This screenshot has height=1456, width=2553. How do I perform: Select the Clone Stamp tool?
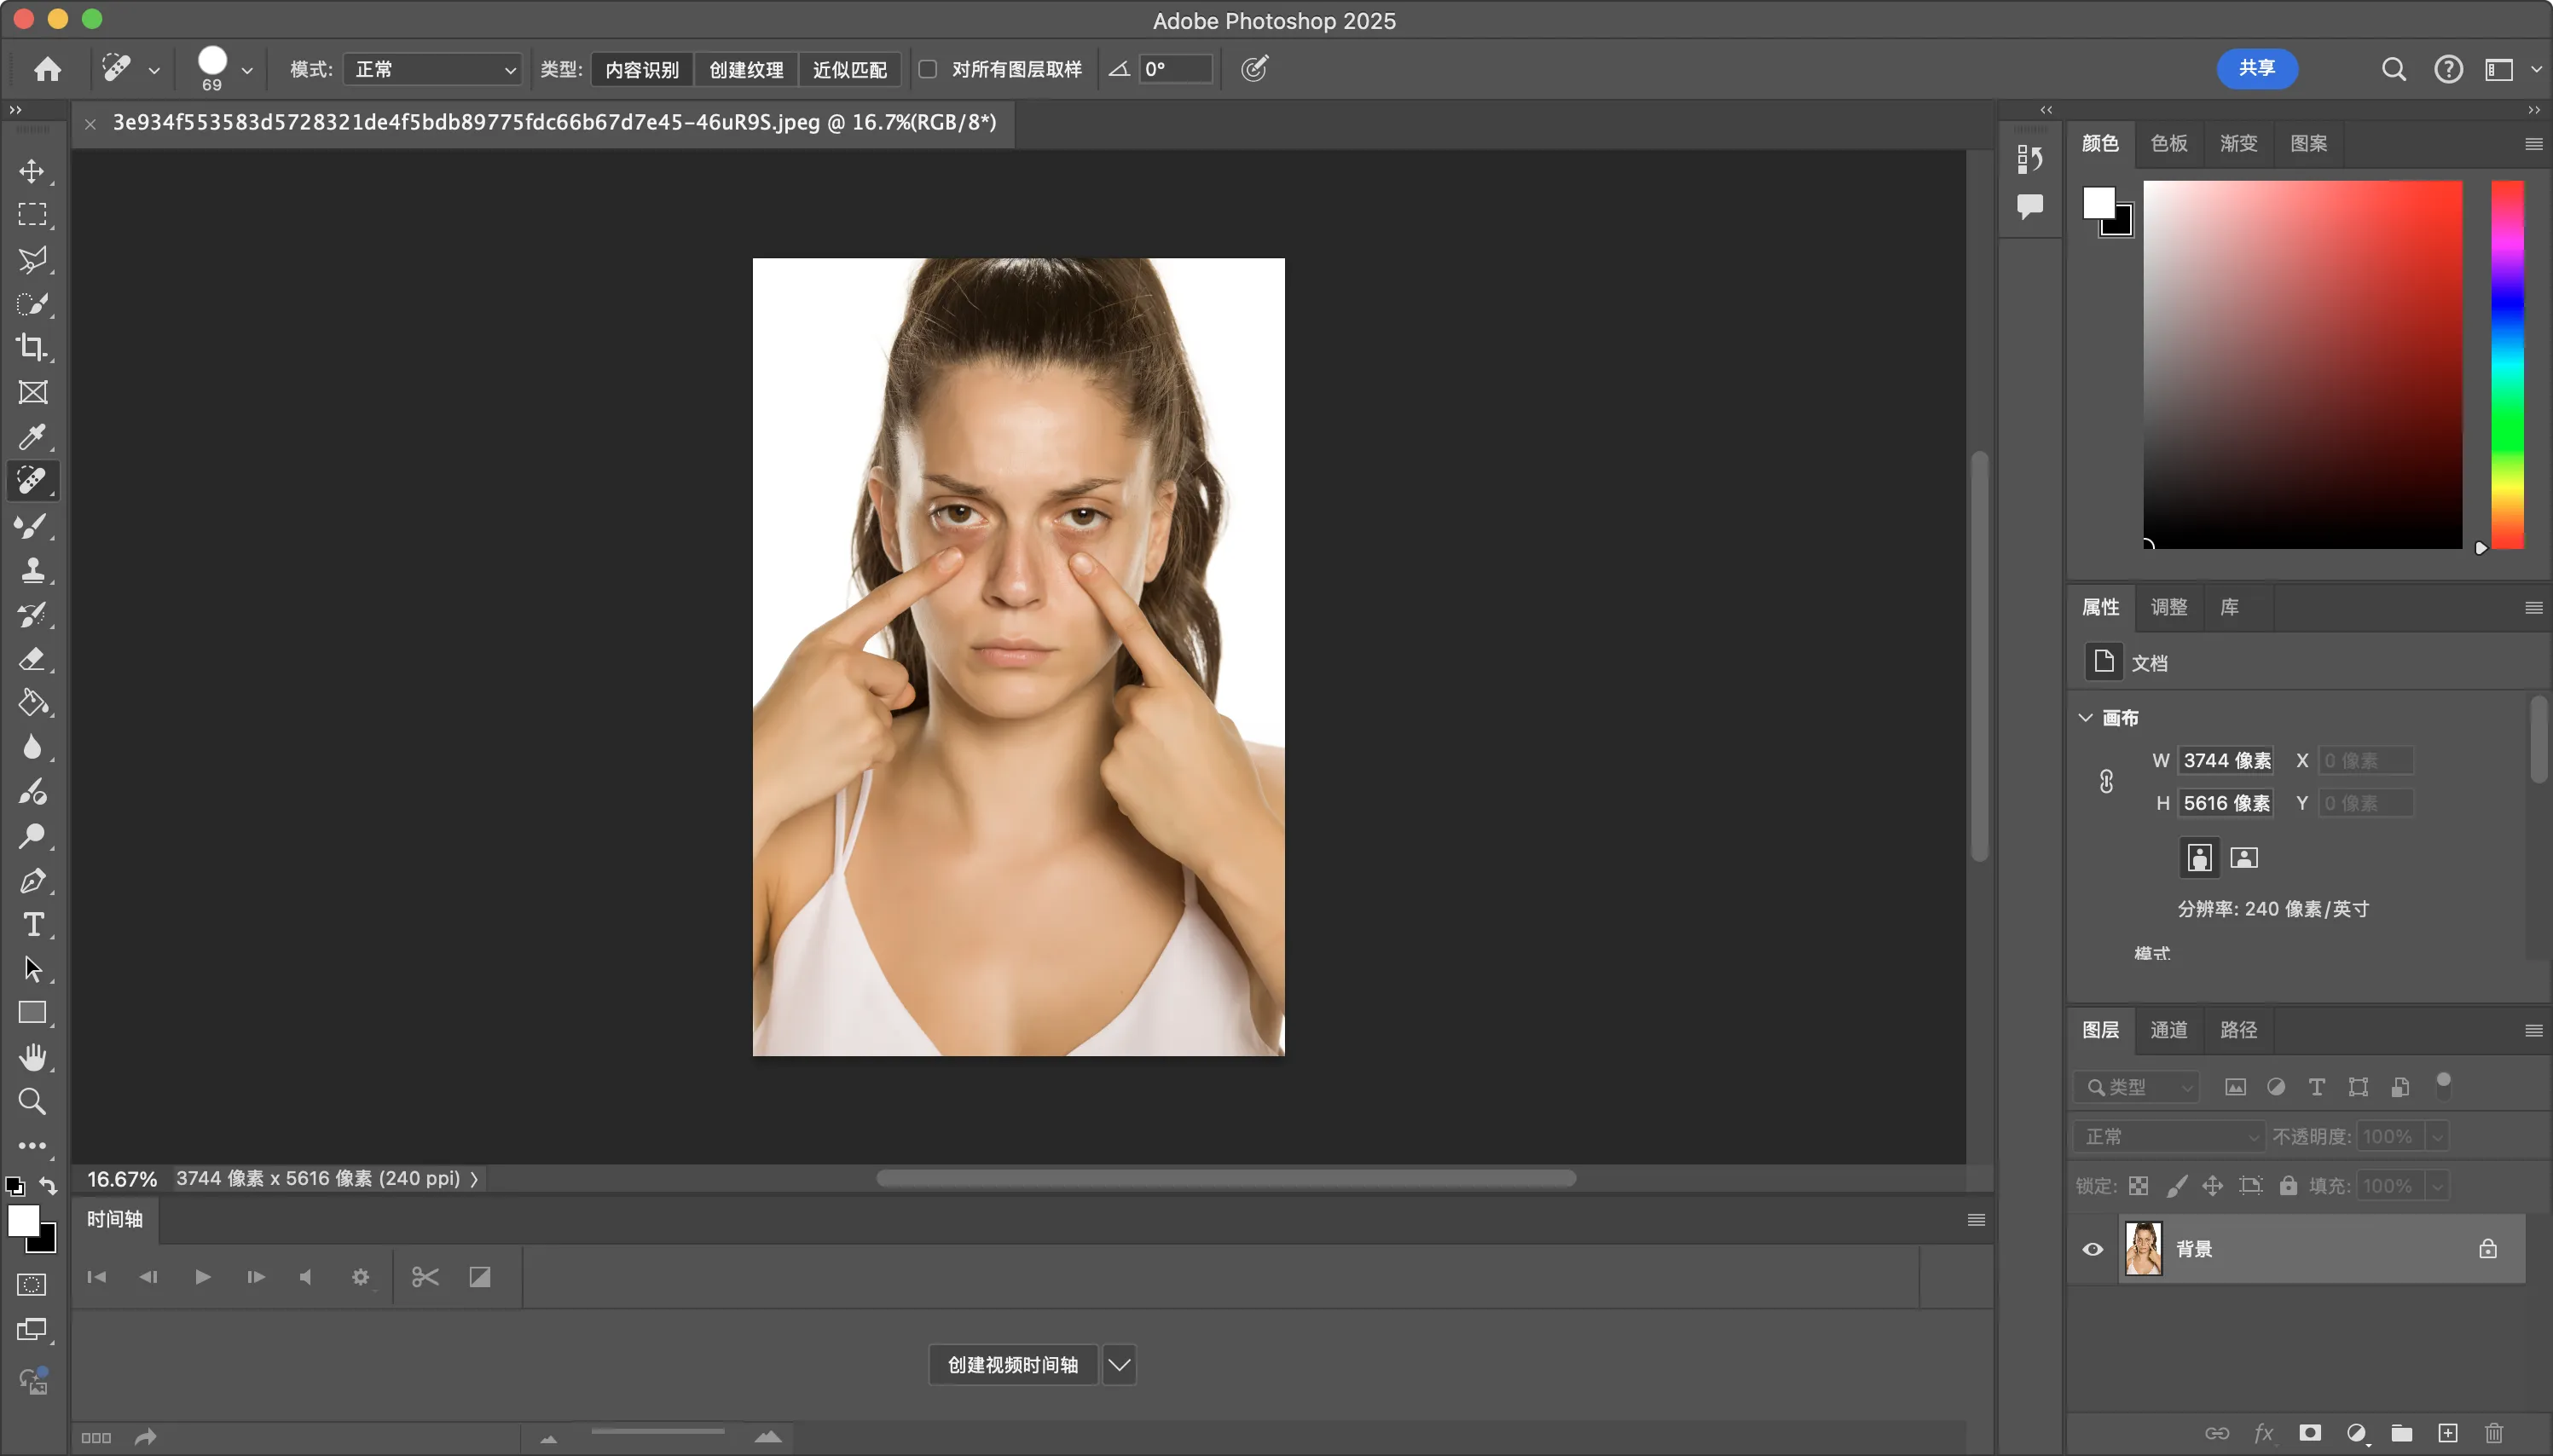coord(32,570)
